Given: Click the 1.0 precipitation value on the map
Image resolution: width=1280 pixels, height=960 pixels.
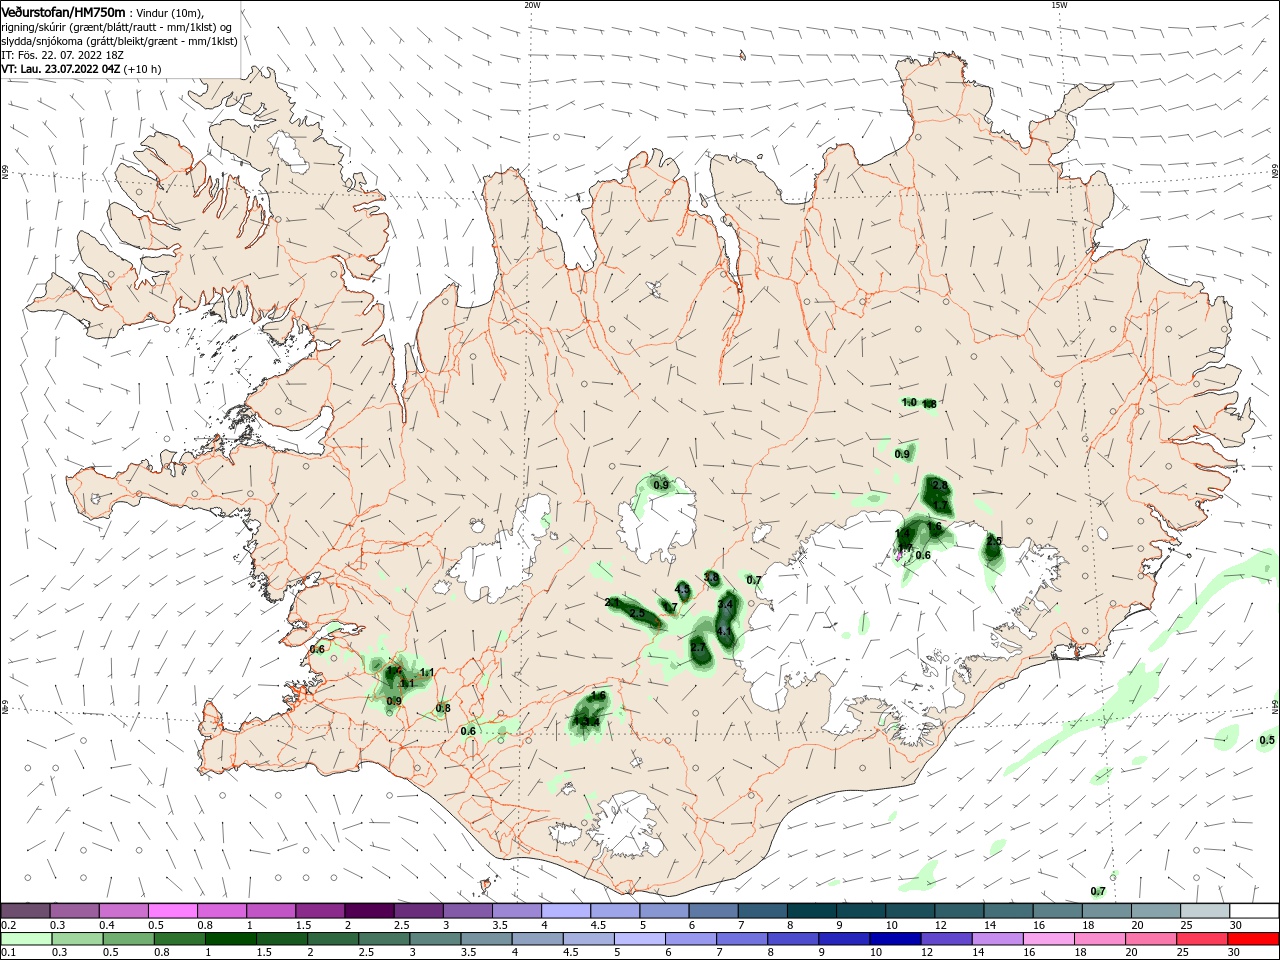Looking at the screenshot, I should (x=909, y=402).
